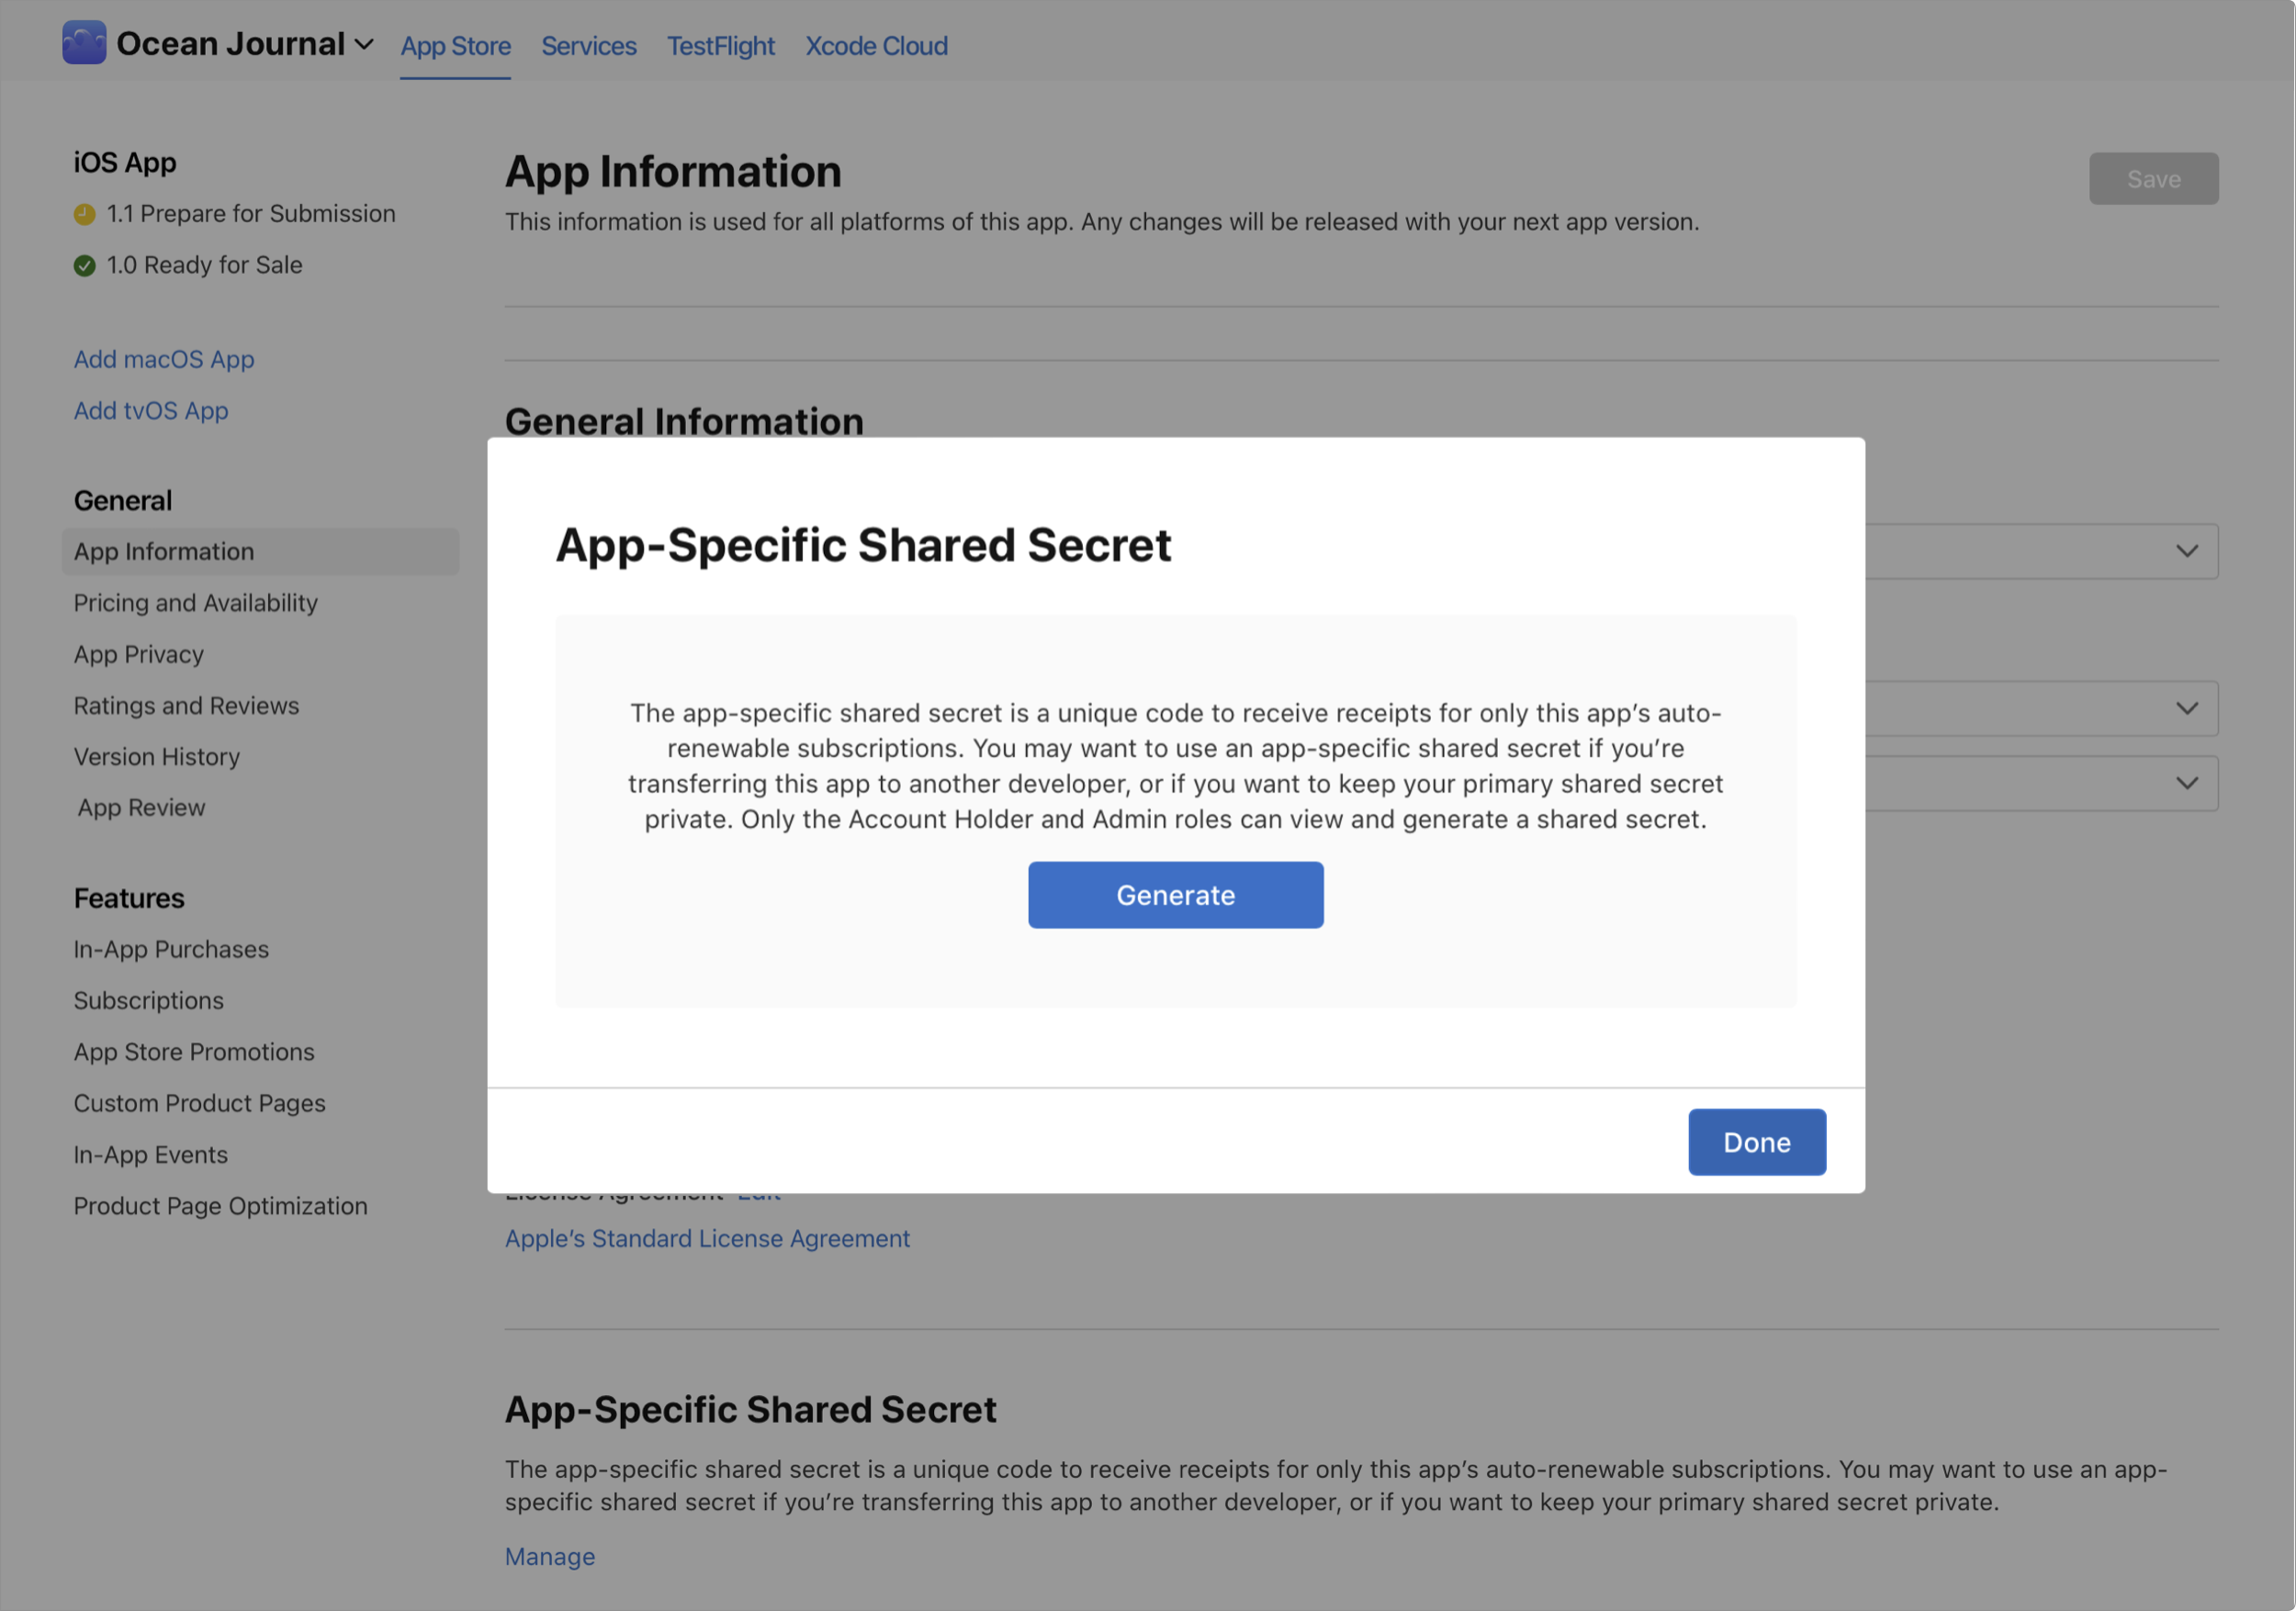Screen dimensions: 2296x1611
Task: Open the Subscriptions section
Action: point(148,1000)
